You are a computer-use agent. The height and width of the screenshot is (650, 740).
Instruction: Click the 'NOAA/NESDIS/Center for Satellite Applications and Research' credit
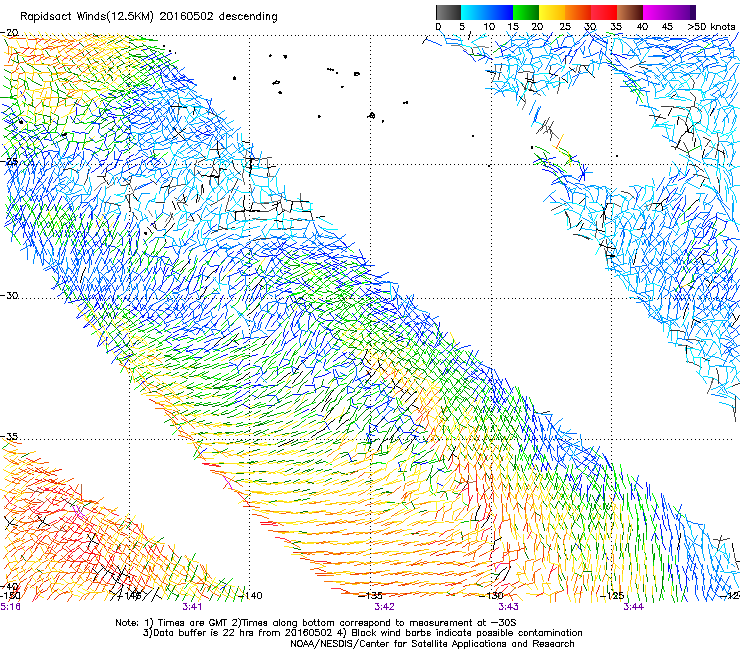click(x=432, y=644)
